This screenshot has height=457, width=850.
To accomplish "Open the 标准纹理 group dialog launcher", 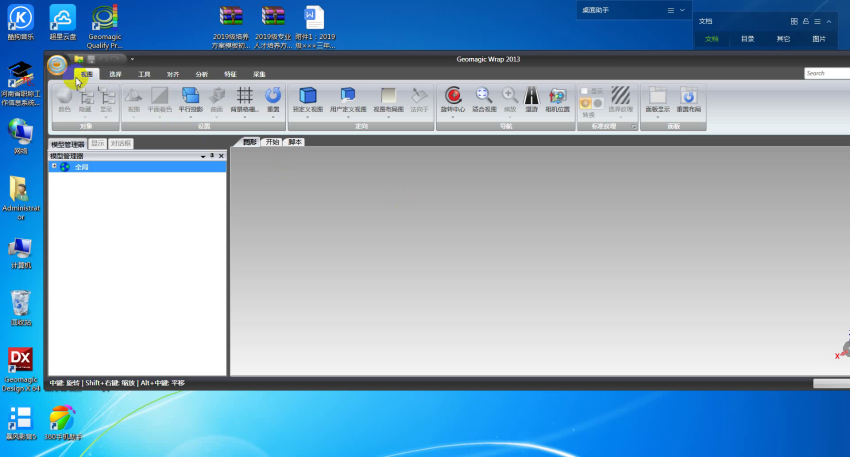I will click(x=633, y=126).
